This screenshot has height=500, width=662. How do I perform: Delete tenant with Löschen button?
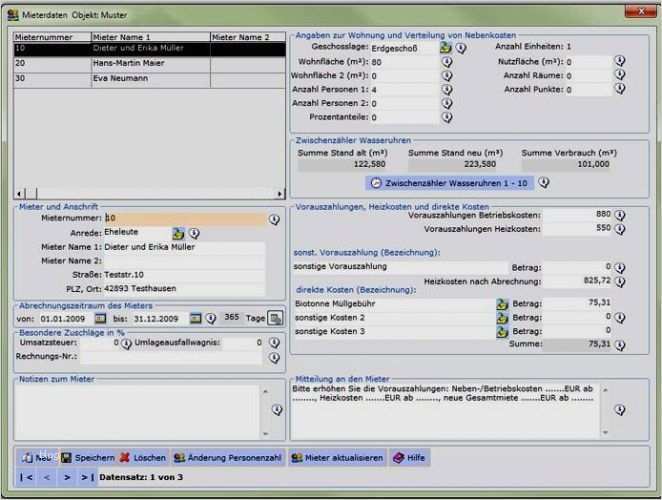click(143, 458)
